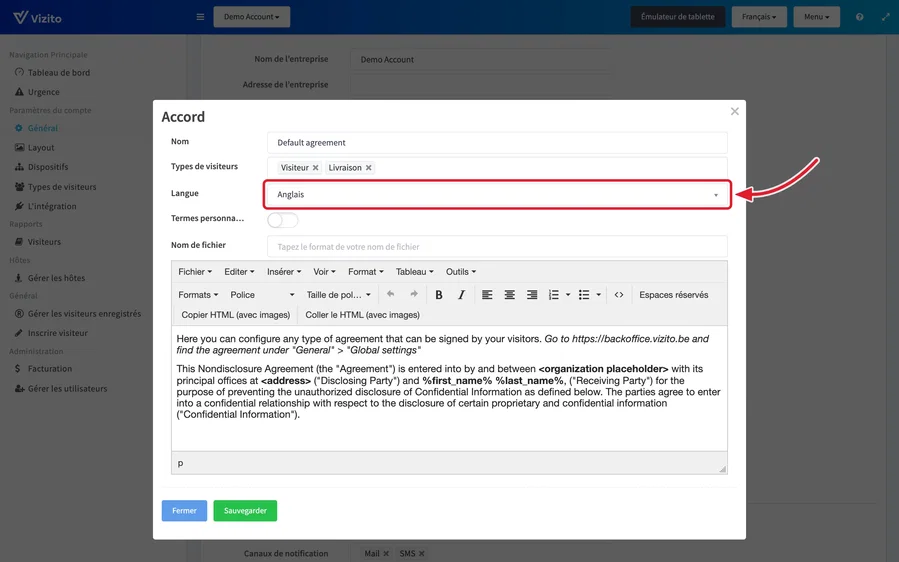Open Gérer les utilisateurs in the sidebar
The width and height of the screenshot is (899, 562).
pyautogui.click(x=61, y=388)
